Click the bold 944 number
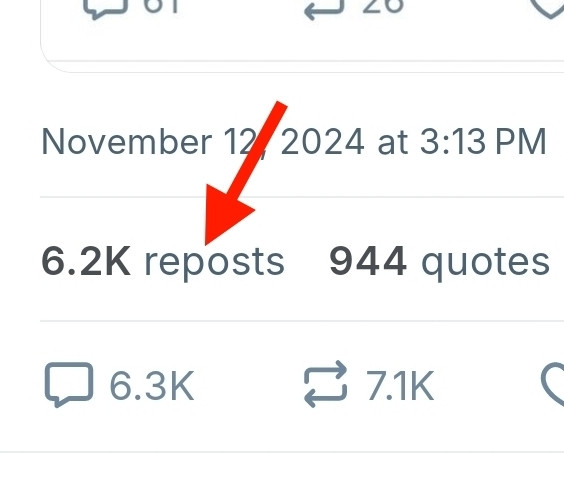 click(368, 261)
